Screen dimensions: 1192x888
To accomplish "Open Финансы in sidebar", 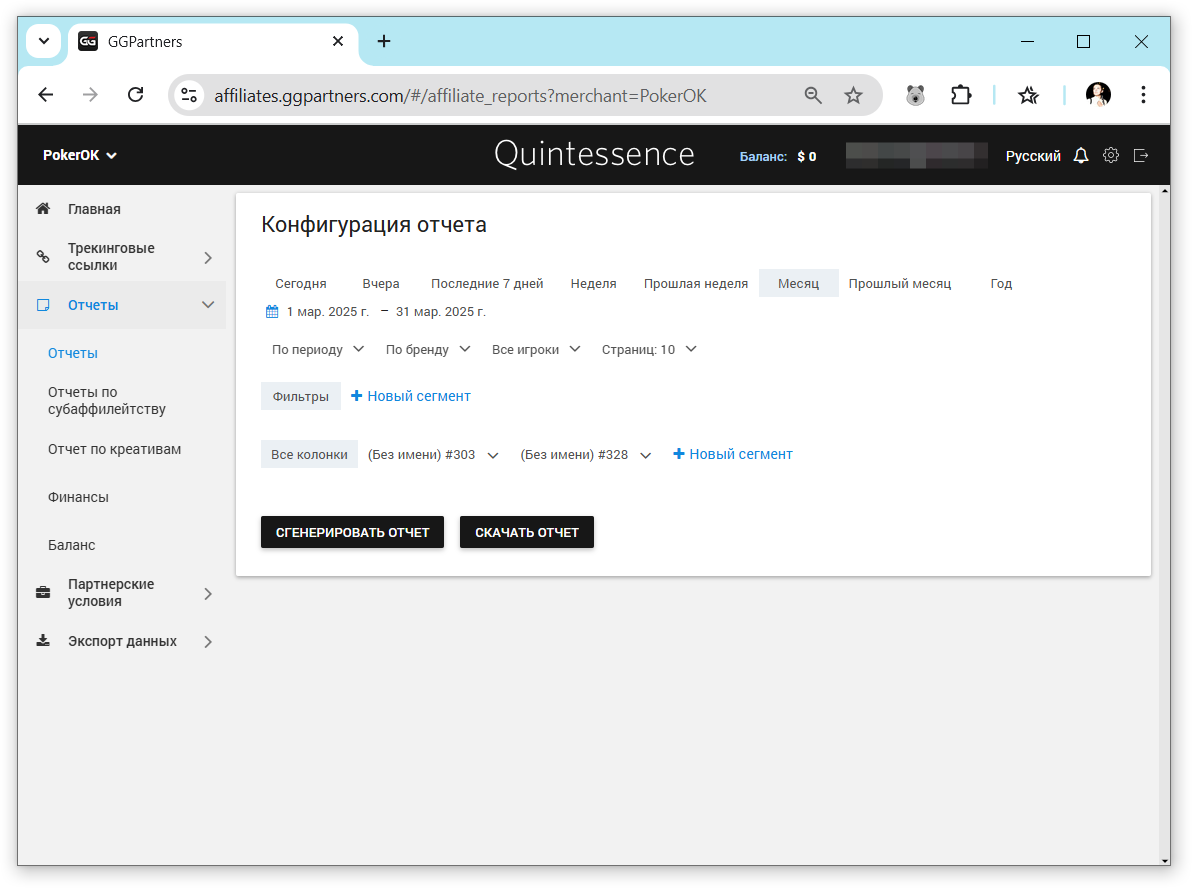I will click(78, 497).
